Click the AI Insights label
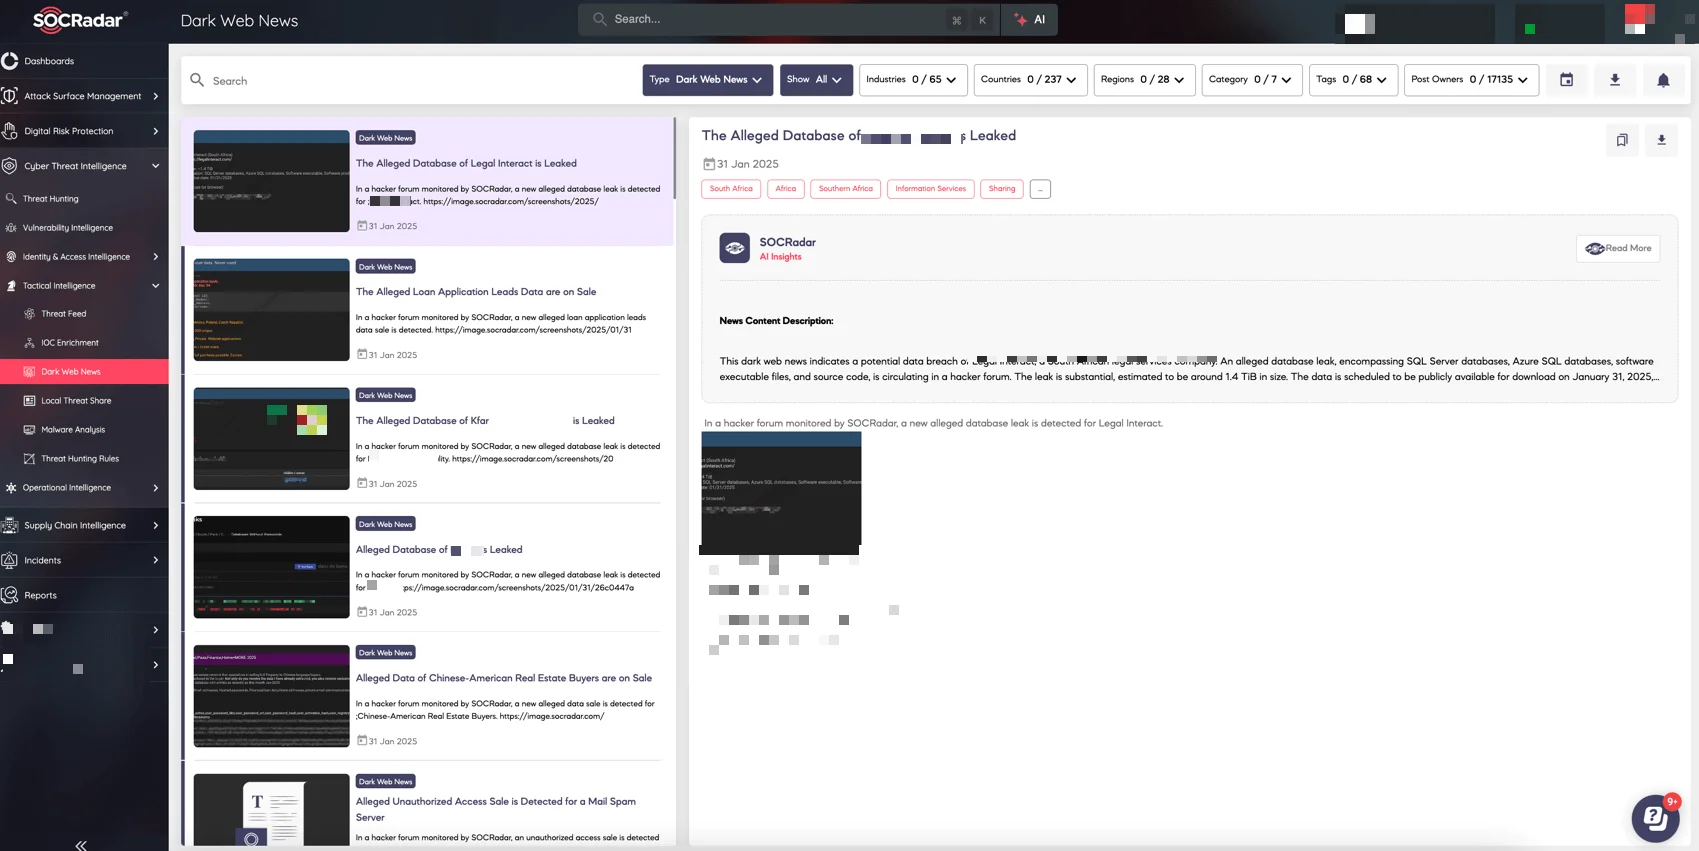The height and width of the screenshot is (851, 1699). point(780,257)
